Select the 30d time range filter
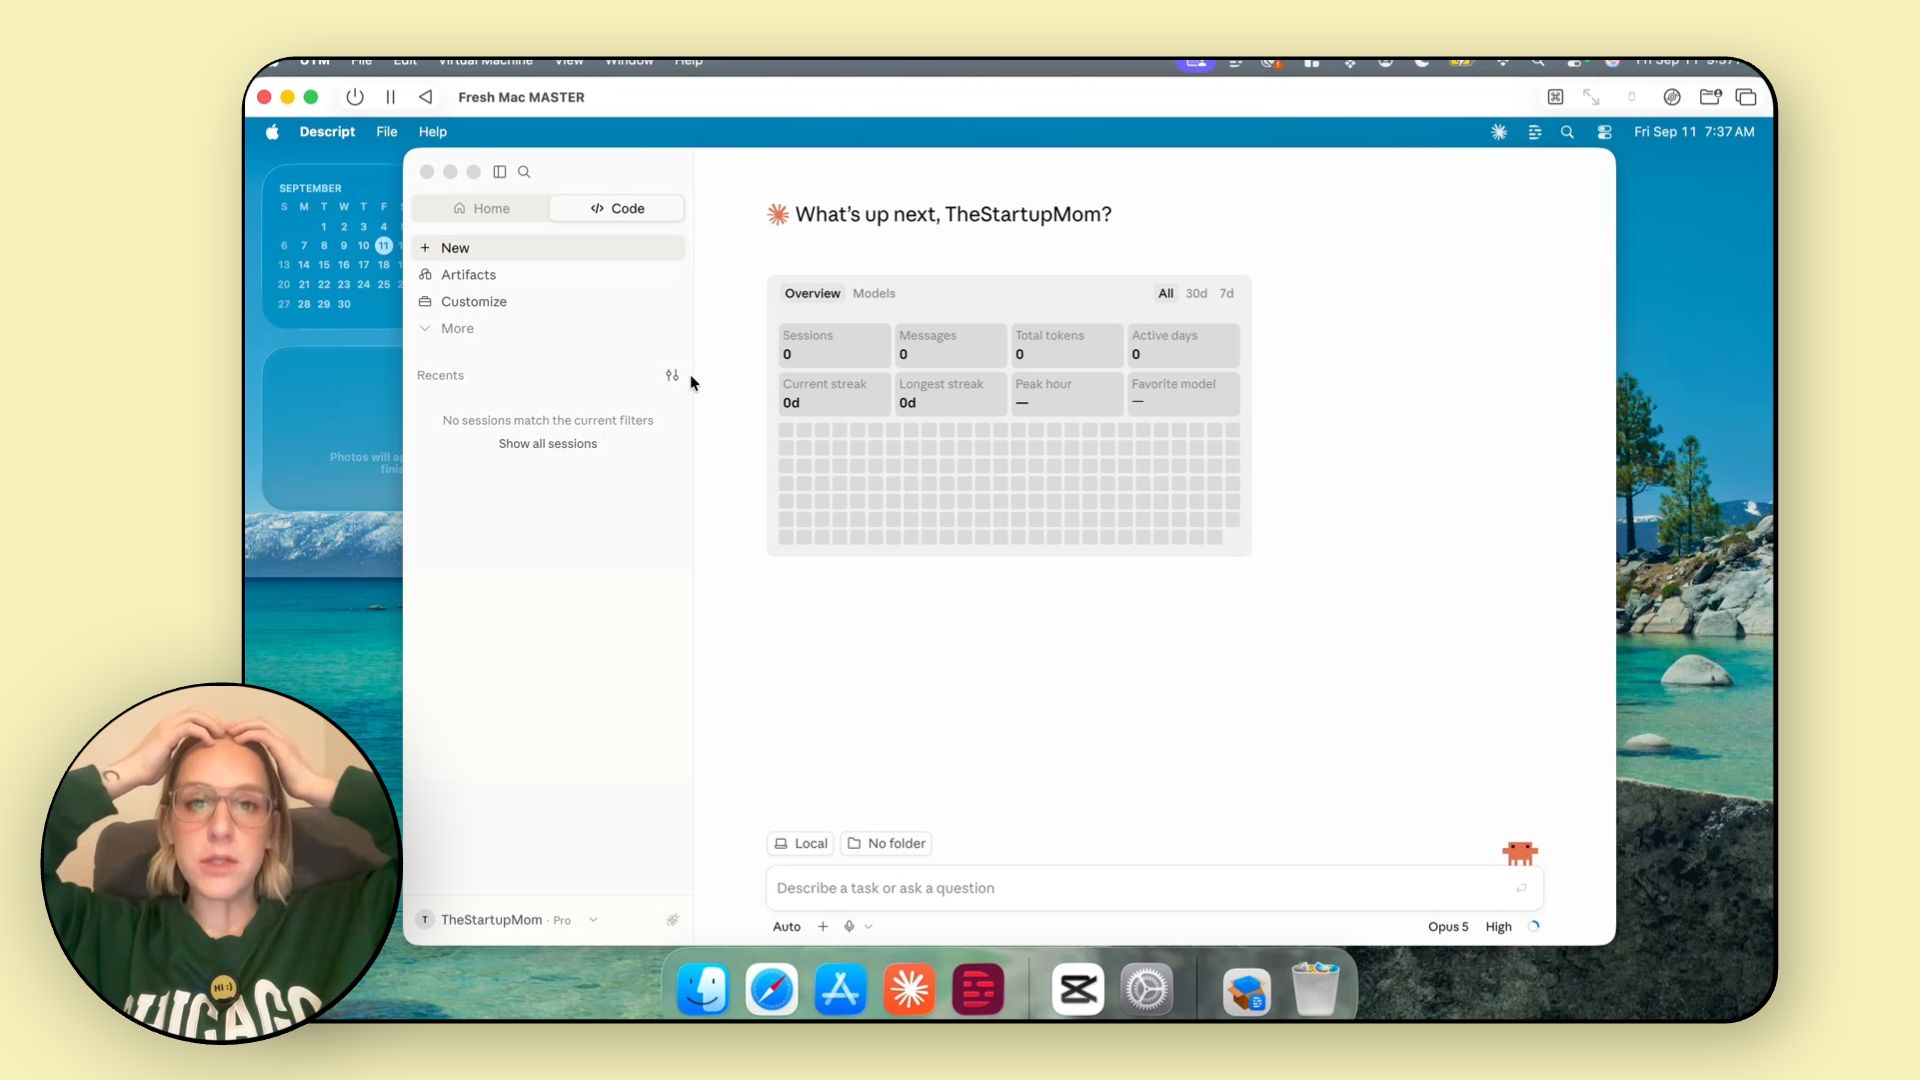 1196,293
